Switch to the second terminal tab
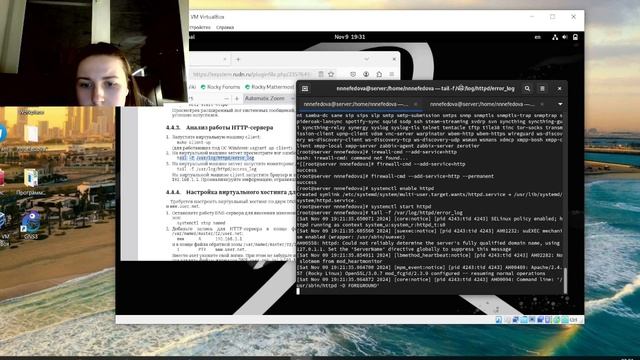 (482, 104)
